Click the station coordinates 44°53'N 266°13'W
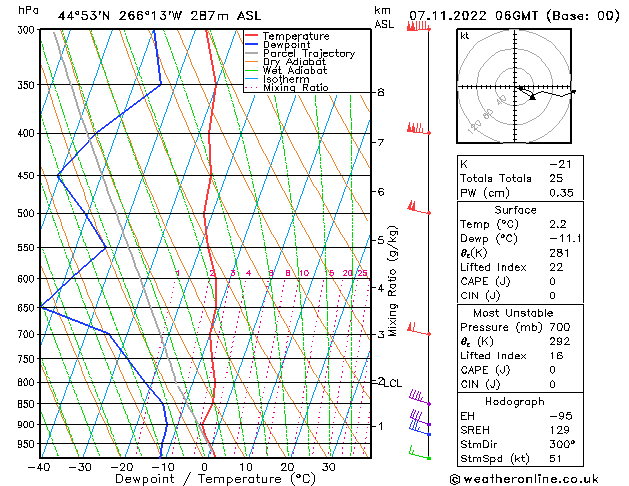This screenshot has width=629, height=486. pos(120,16)
